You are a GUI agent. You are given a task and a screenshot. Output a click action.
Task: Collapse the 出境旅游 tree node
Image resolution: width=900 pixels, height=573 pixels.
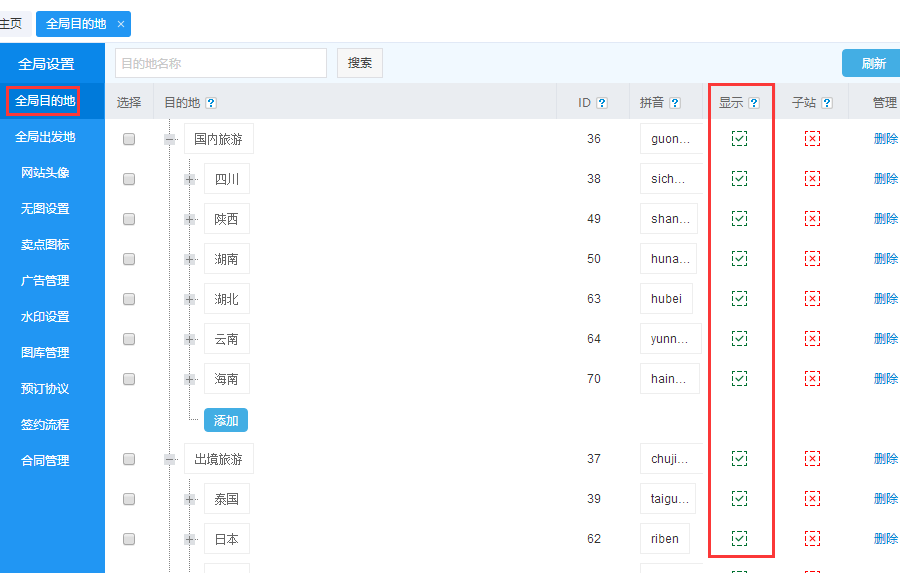click(170, 459)
